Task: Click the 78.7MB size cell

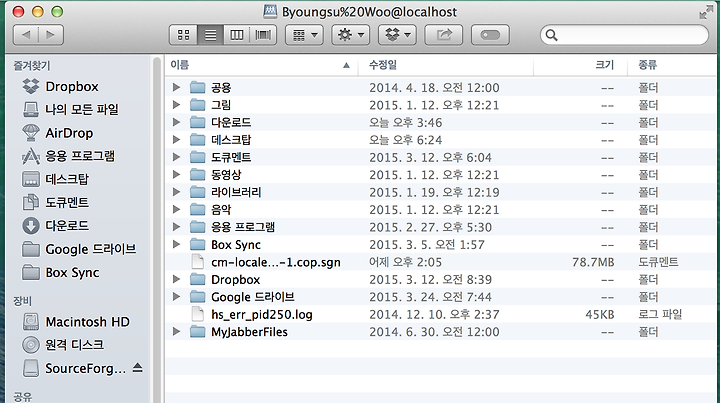Action: click(x=593, y=262)
